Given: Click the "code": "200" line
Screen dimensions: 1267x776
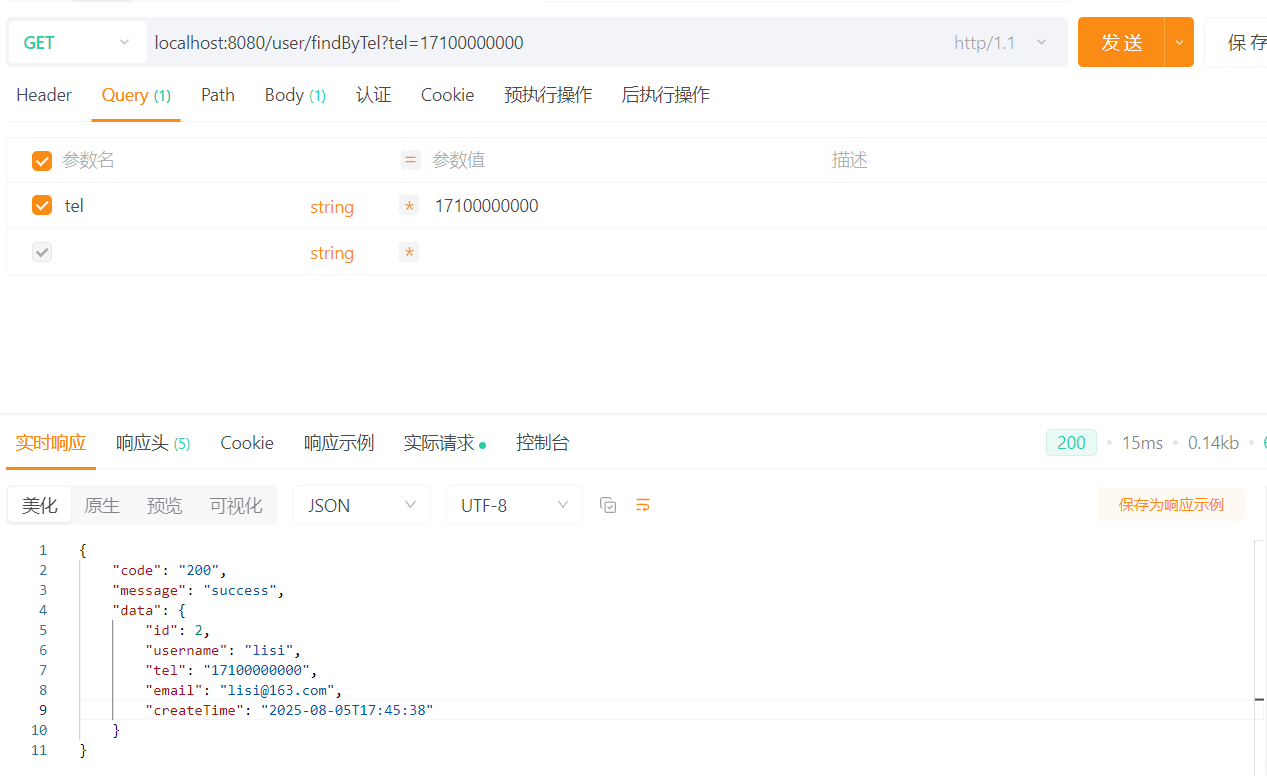Looking at the screenshot, I should pyautogui.click(x=169, y=570).
